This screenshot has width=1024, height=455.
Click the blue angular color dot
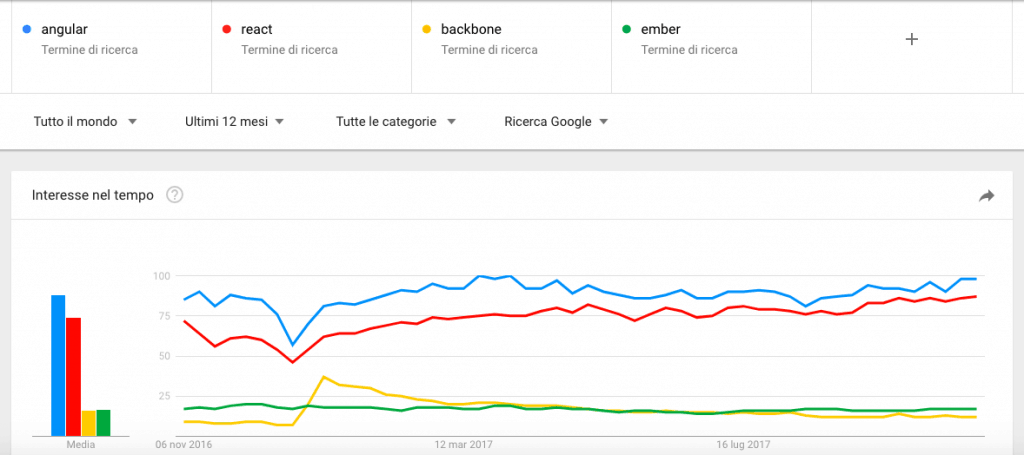(x=26, y=30)
